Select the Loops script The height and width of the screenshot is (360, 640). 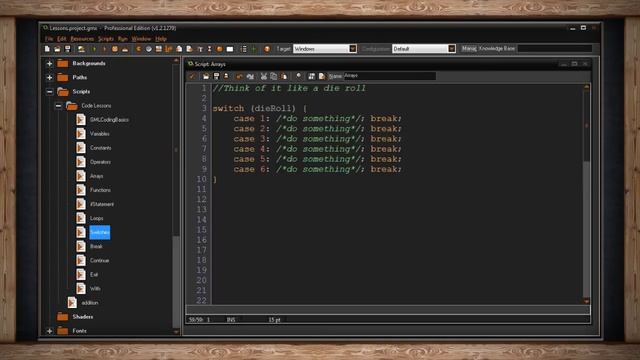(x=96, y=218)
